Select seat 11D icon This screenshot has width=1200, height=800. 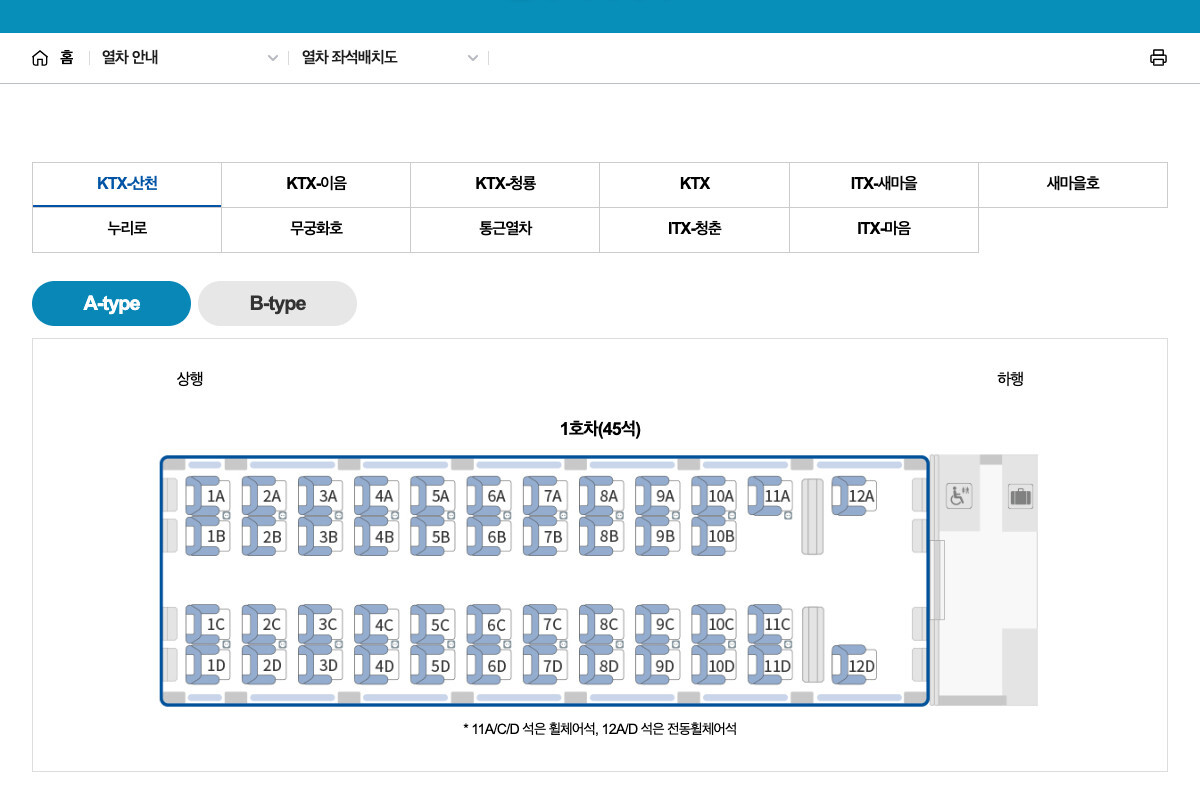(x=770, y=664)
